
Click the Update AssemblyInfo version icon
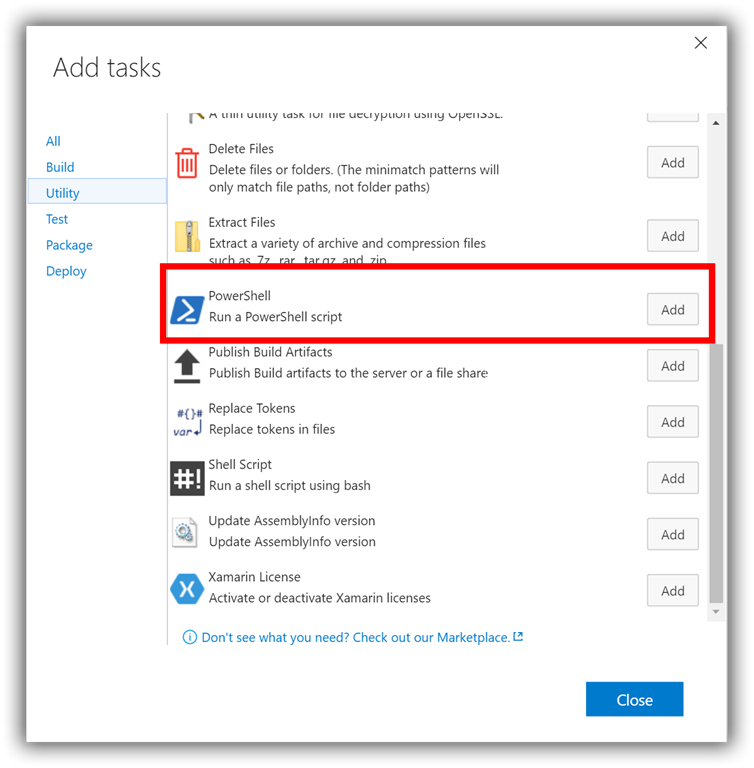click(x=185, y=533)
